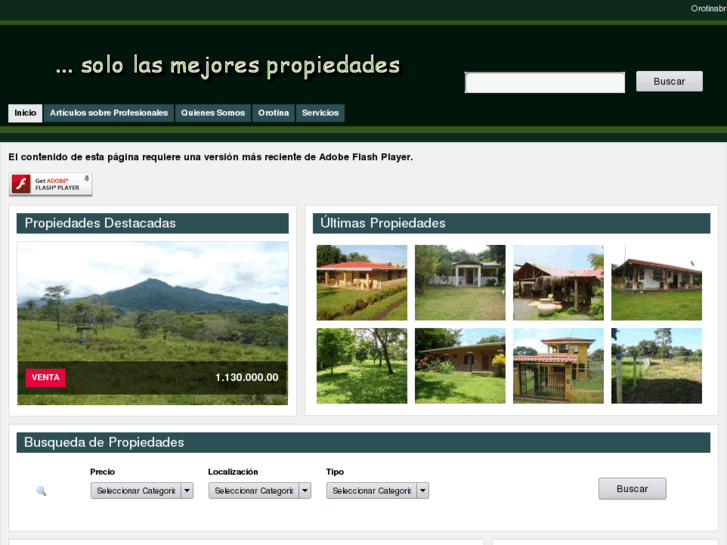Open the Inicio tab

coord(25,113)
